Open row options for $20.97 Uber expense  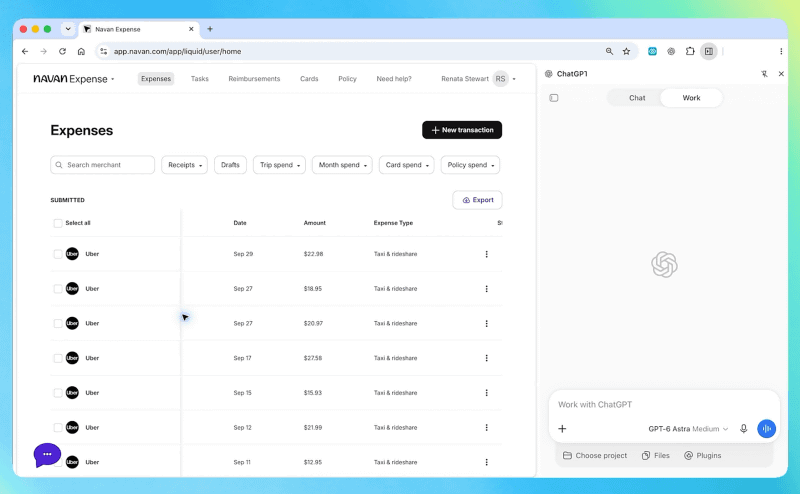(486, 324)
